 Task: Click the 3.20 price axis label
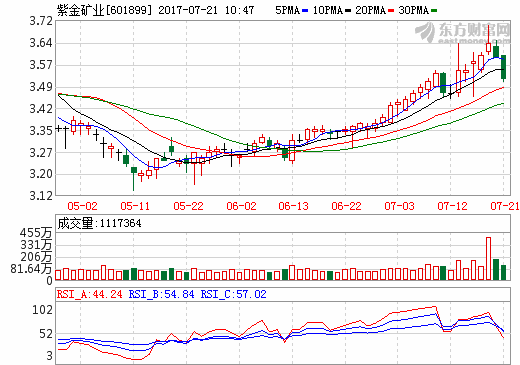tap(41, 174)
